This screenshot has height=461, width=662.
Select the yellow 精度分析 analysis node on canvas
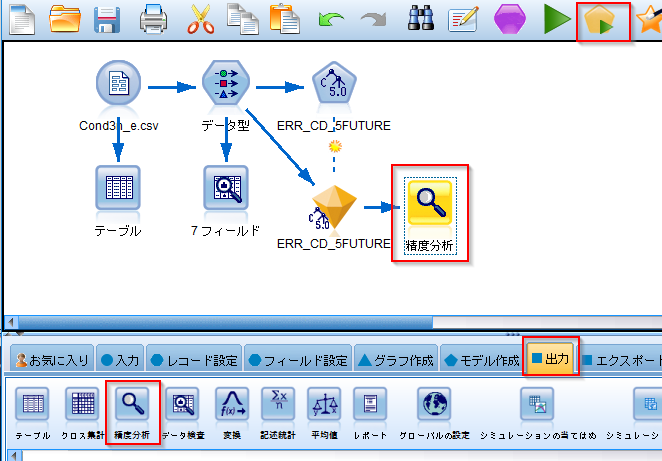tap(430, 203)
